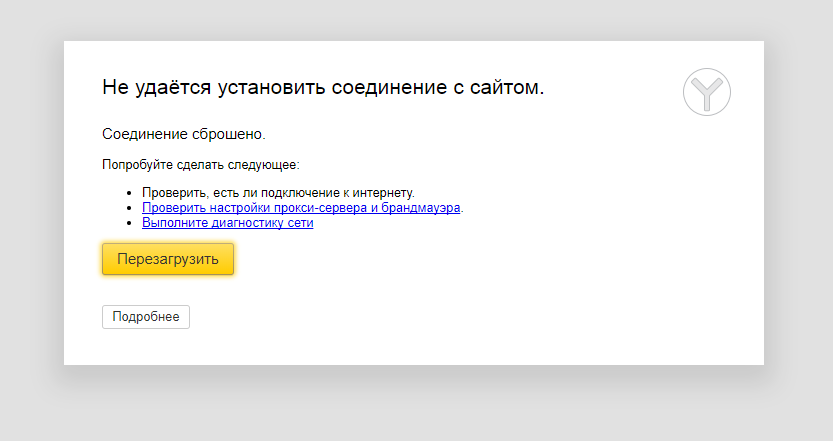Viewport: 833px width, 441px height.
Task: Open details with the Подробнее button
Action: [x=146, y=317]
